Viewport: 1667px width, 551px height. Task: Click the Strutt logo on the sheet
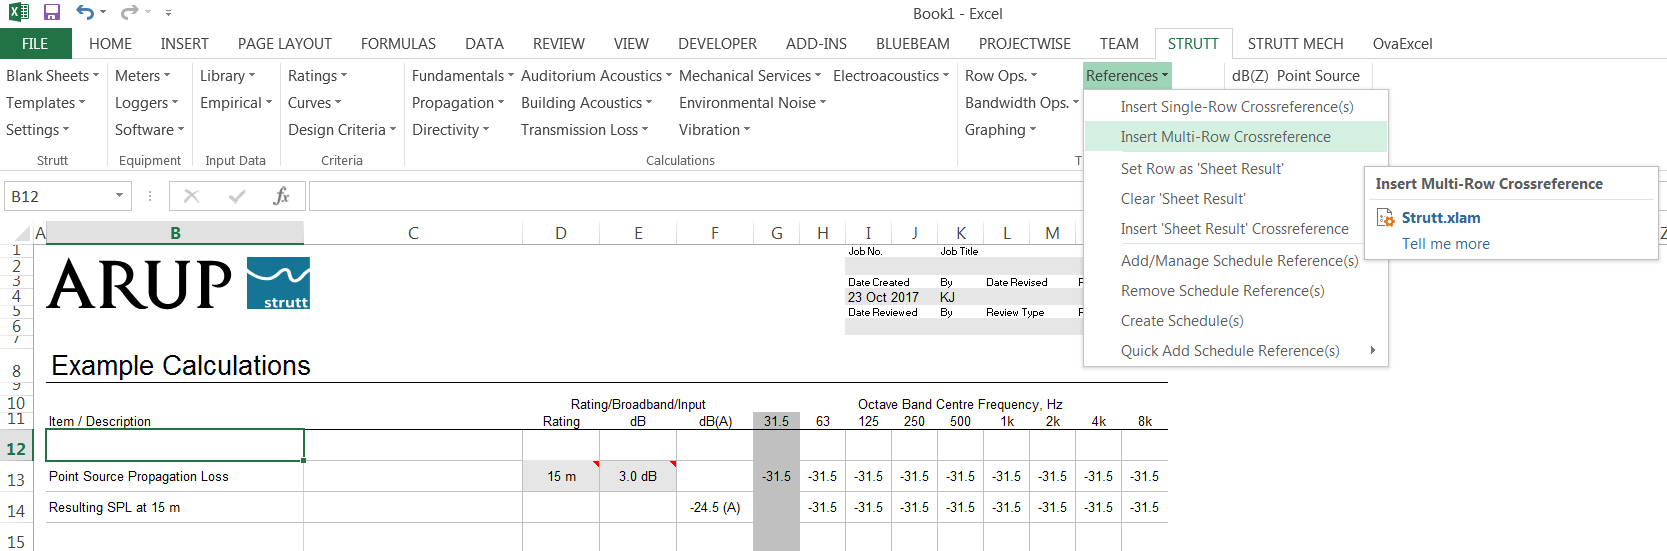click(x=278, y=283)
